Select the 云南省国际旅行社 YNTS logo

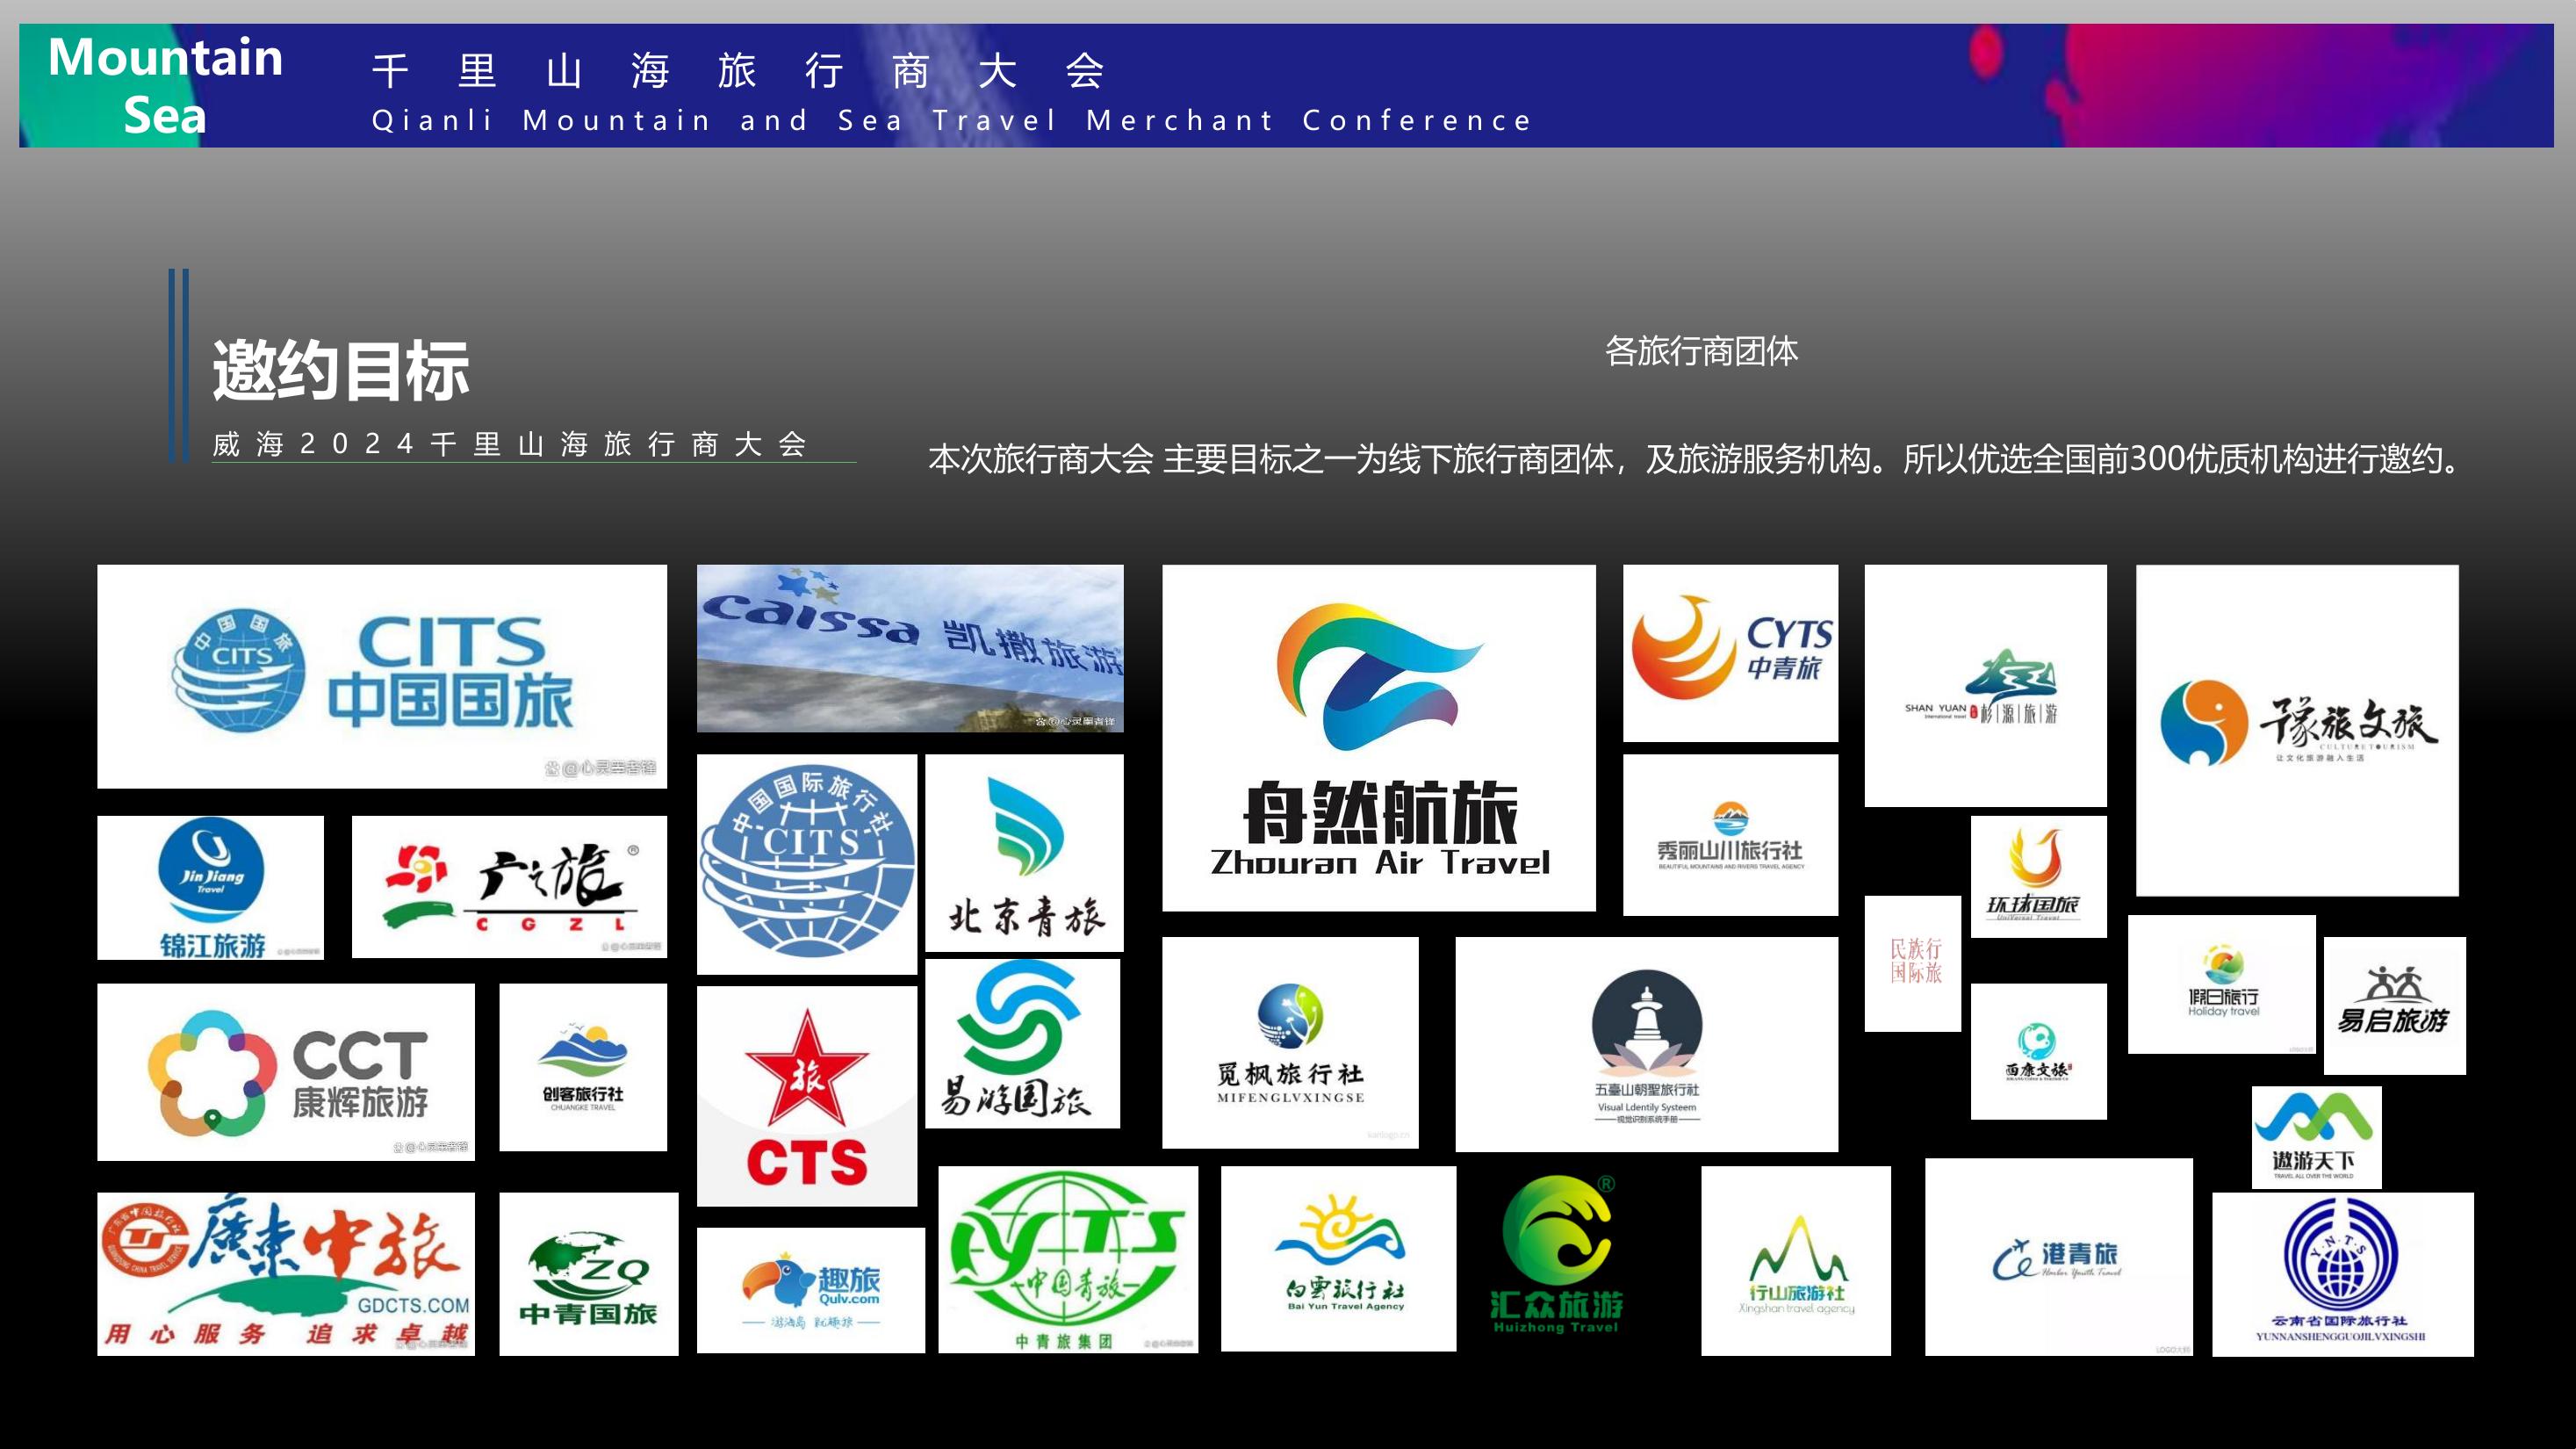tap(2343, 1275)
